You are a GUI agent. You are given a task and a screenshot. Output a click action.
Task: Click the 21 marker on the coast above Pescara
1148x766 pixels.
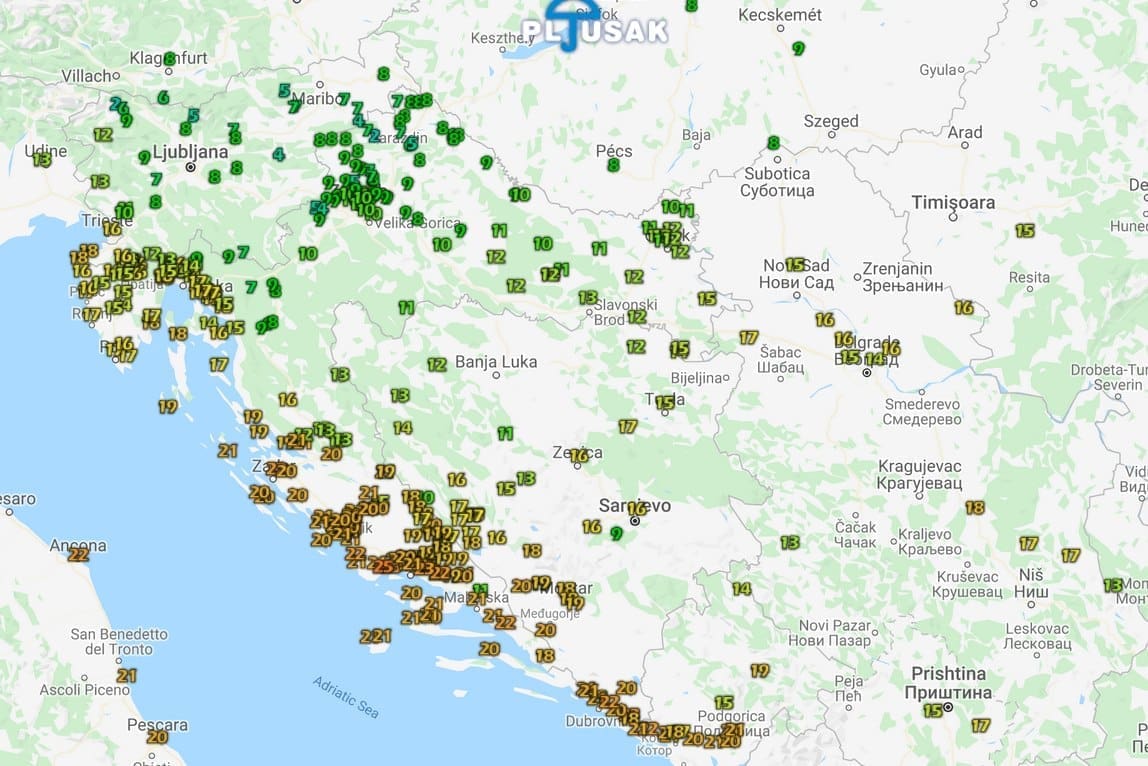click(x=125, y=677)
